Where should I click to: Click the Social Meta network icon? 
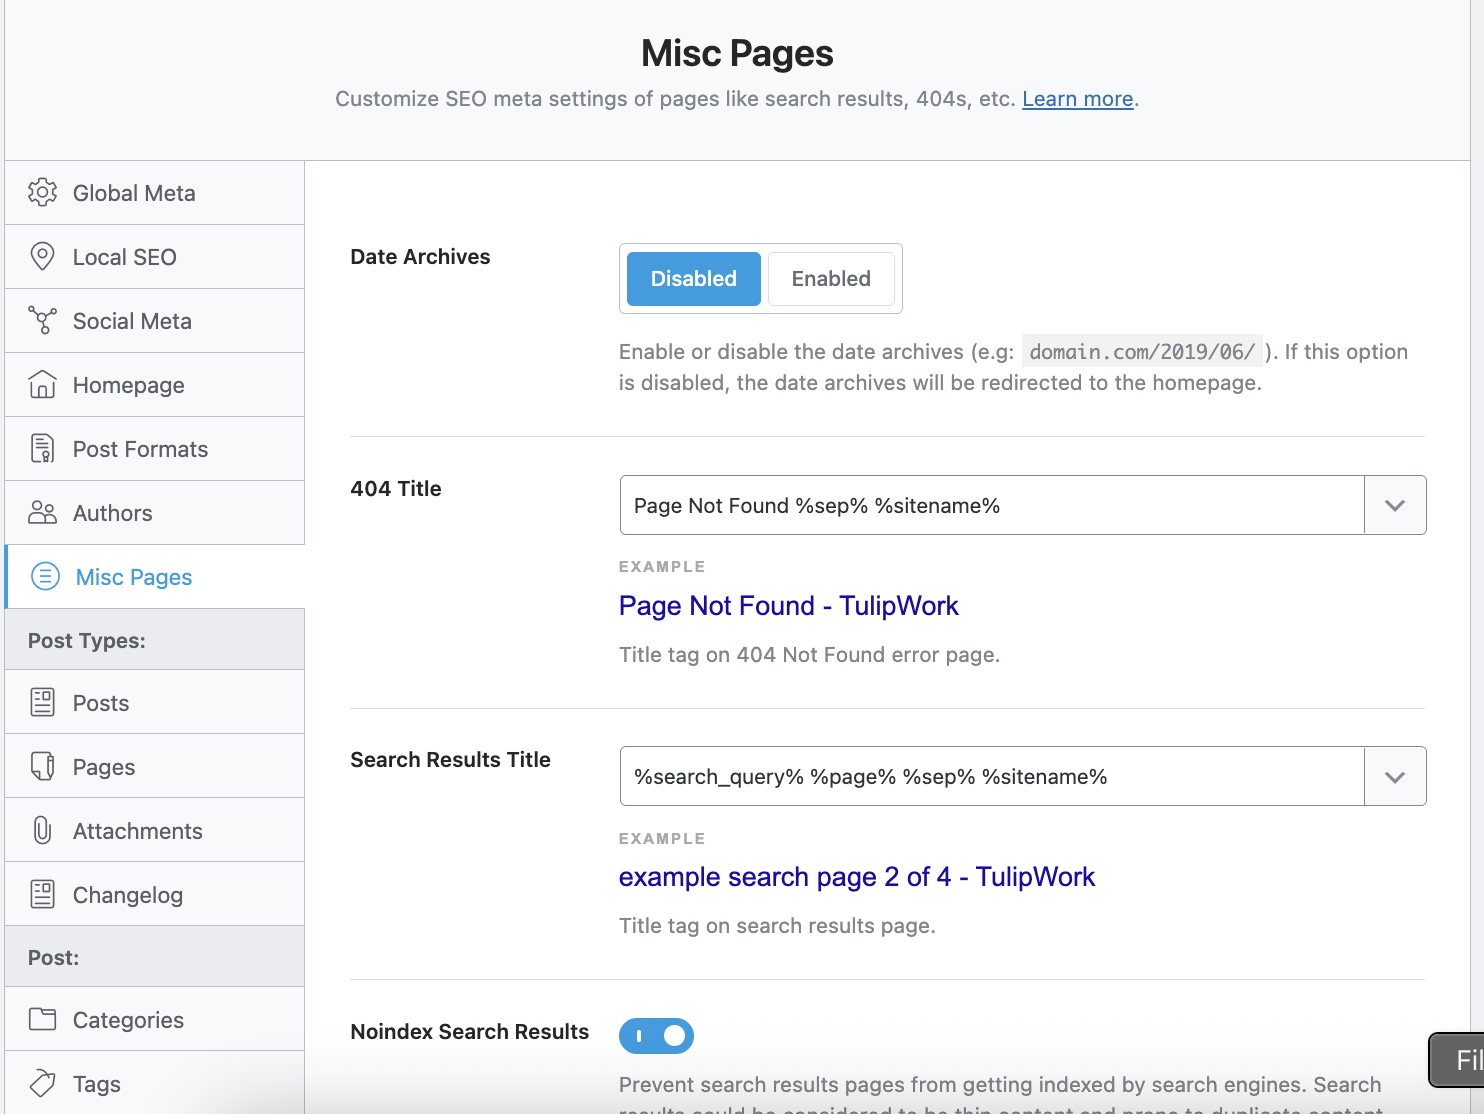(42, 320)
